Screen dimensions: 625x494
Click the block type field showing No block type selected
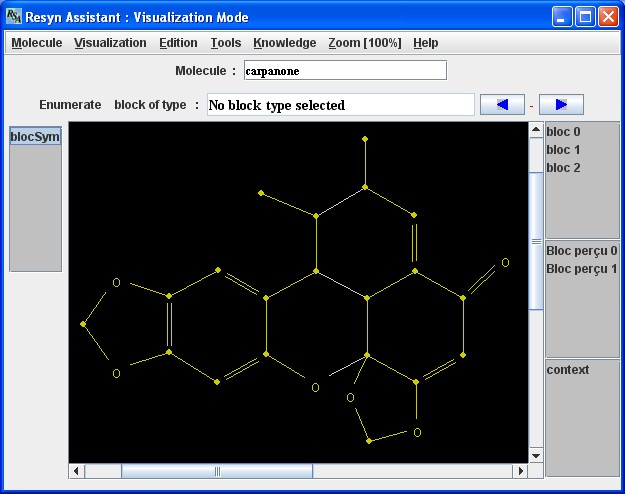(341, 105)
